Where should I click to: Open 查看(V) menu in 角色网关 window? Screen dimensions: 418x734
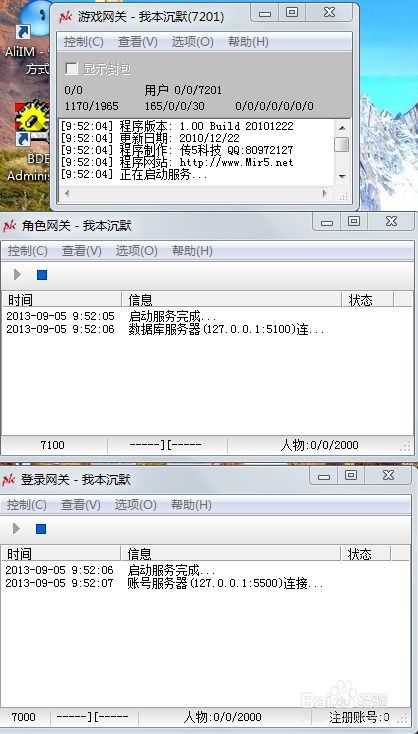[x=82, y=251]
